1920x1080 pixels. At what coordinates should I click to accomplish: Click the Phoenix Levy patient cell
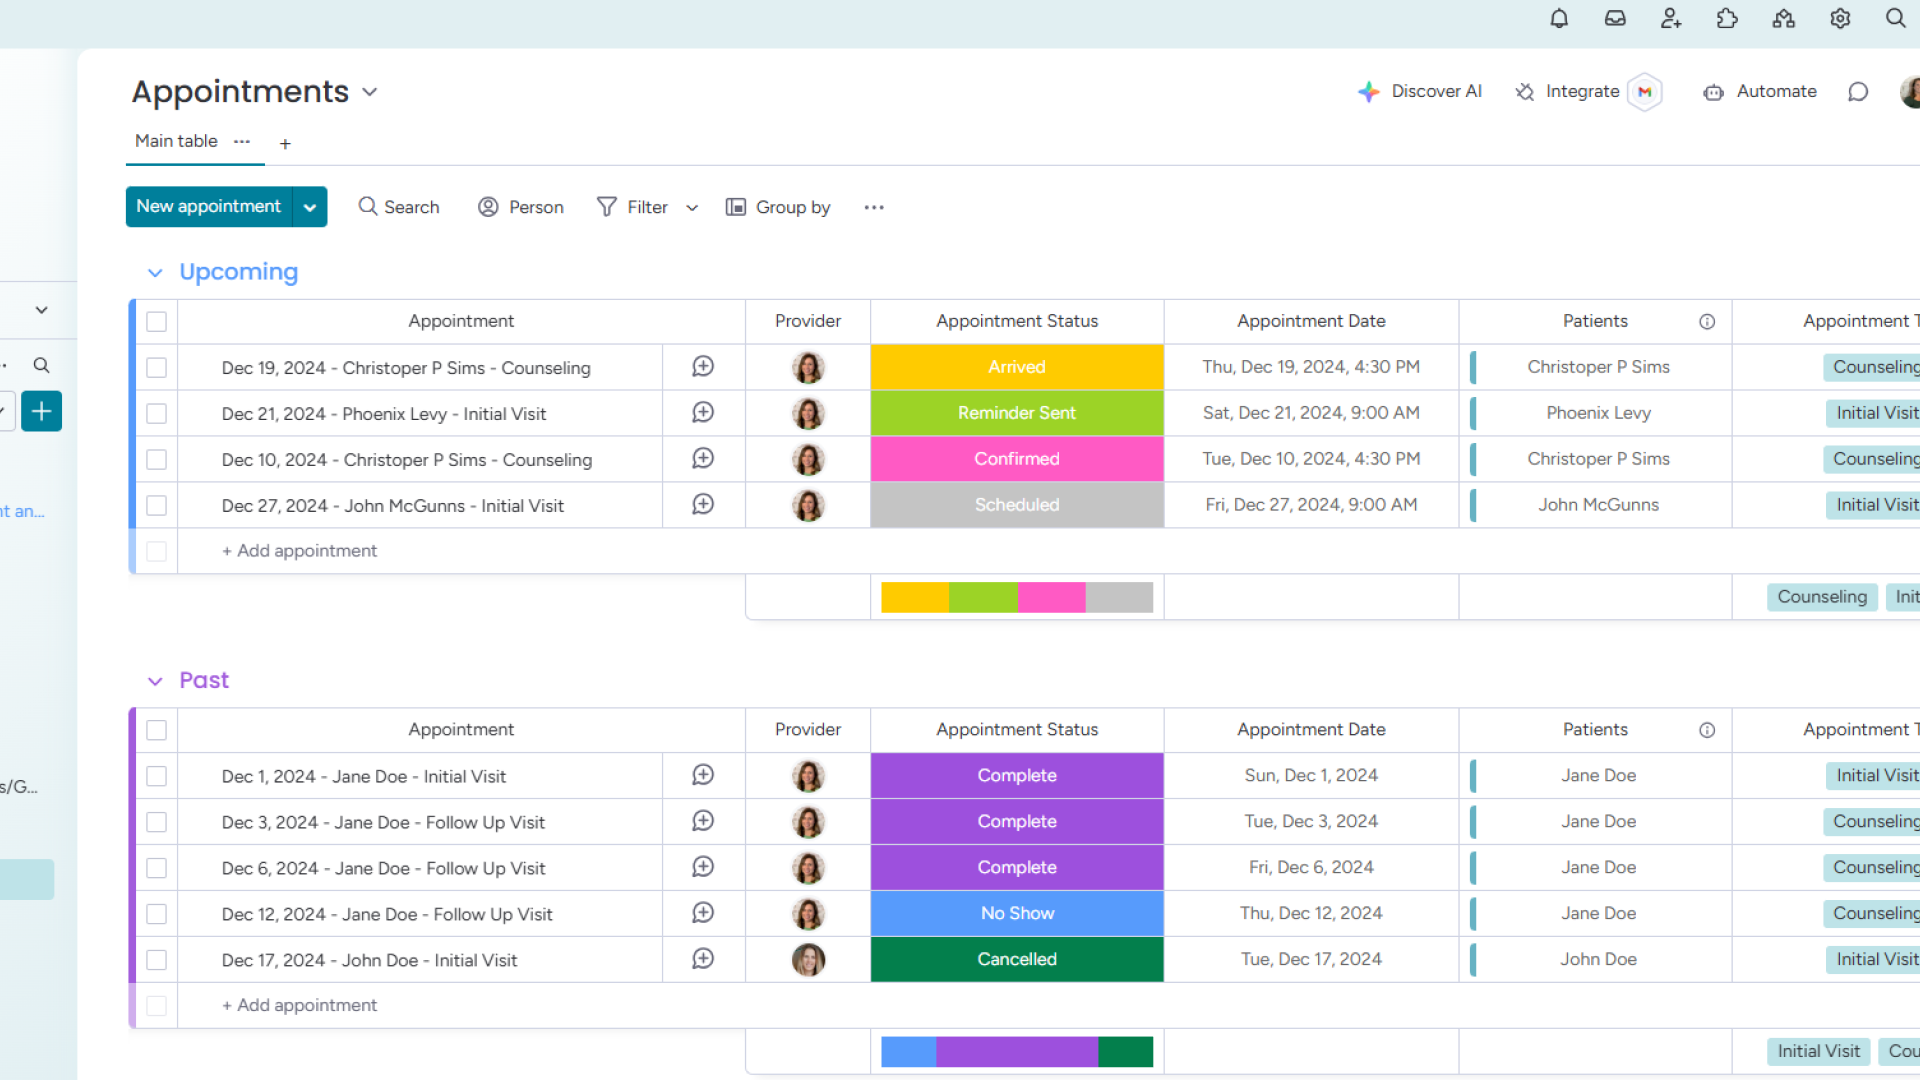1598,413
